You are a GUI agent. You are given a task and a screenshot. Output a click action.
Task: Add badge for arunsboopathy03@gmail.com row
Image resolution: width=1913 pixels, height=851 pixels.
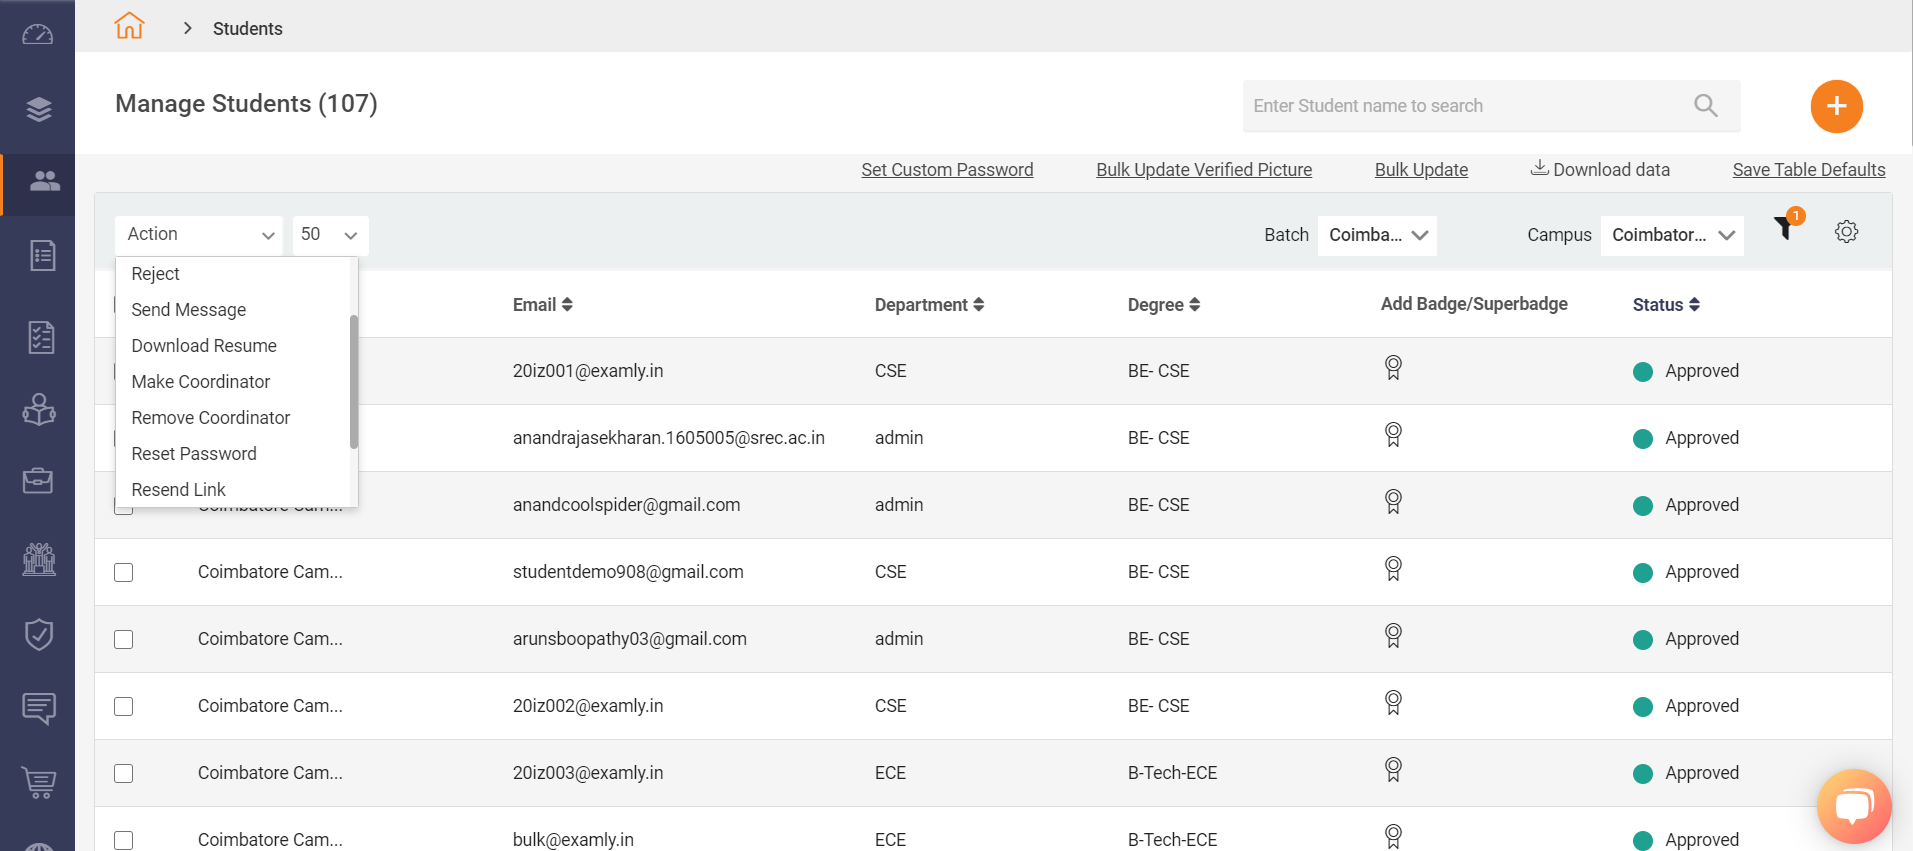1393,636
